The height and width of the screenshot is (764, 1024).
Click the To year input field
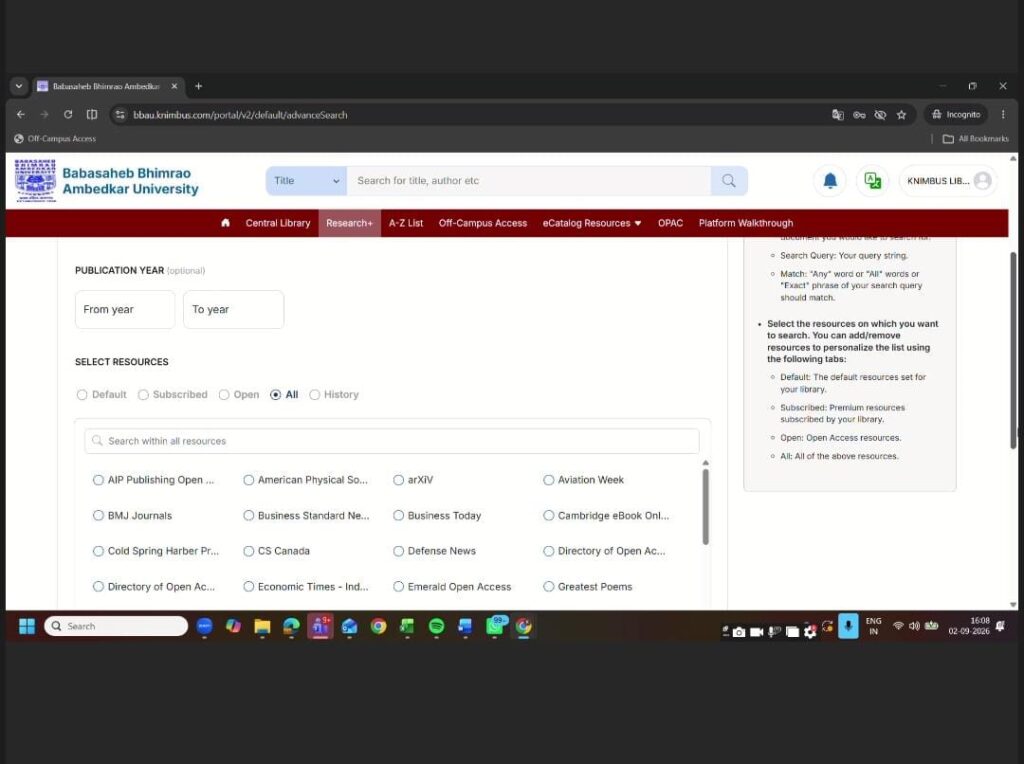(x=233, y=310)
